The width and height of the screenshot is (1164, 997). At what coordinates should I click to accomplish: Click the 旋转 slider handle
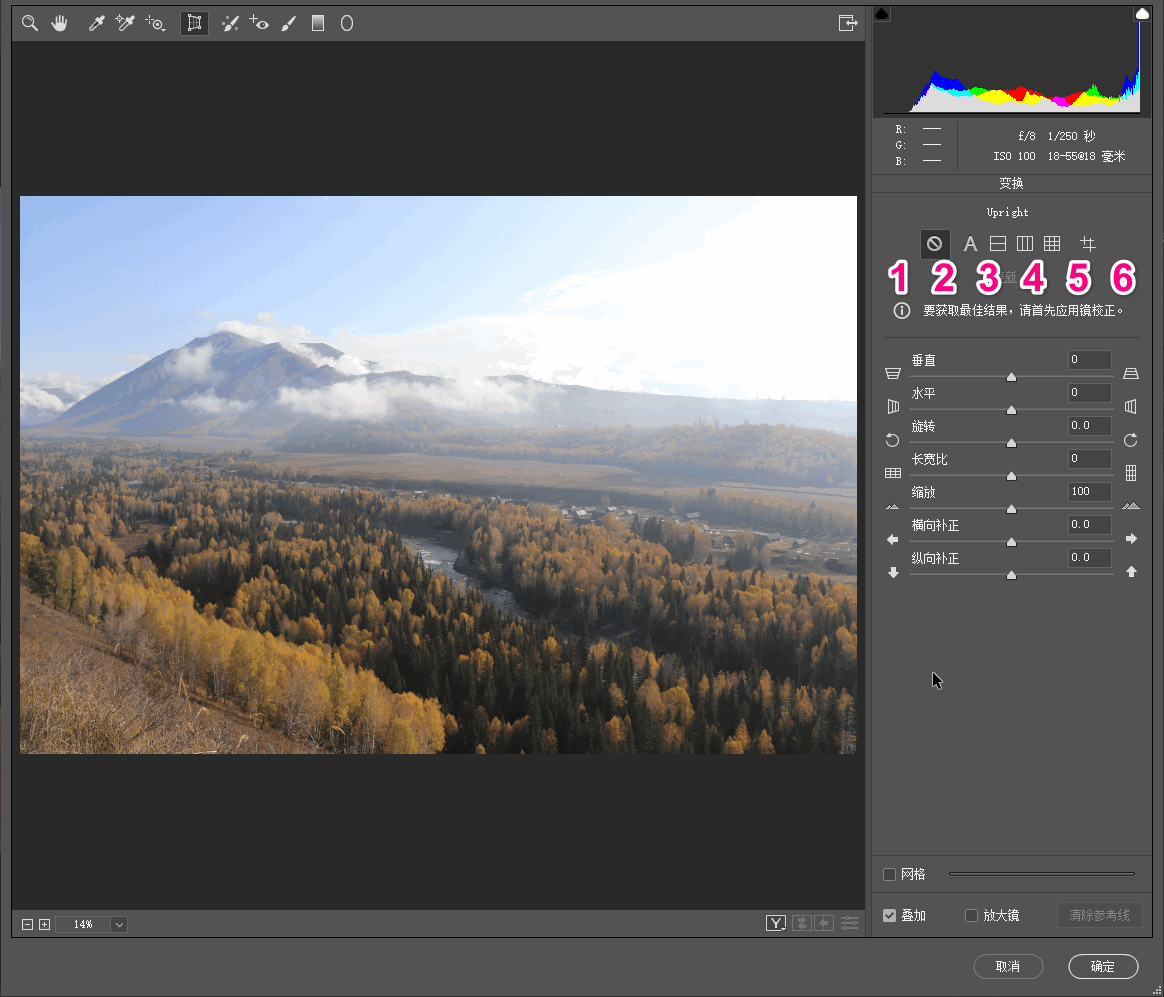tap(1011, 443)
